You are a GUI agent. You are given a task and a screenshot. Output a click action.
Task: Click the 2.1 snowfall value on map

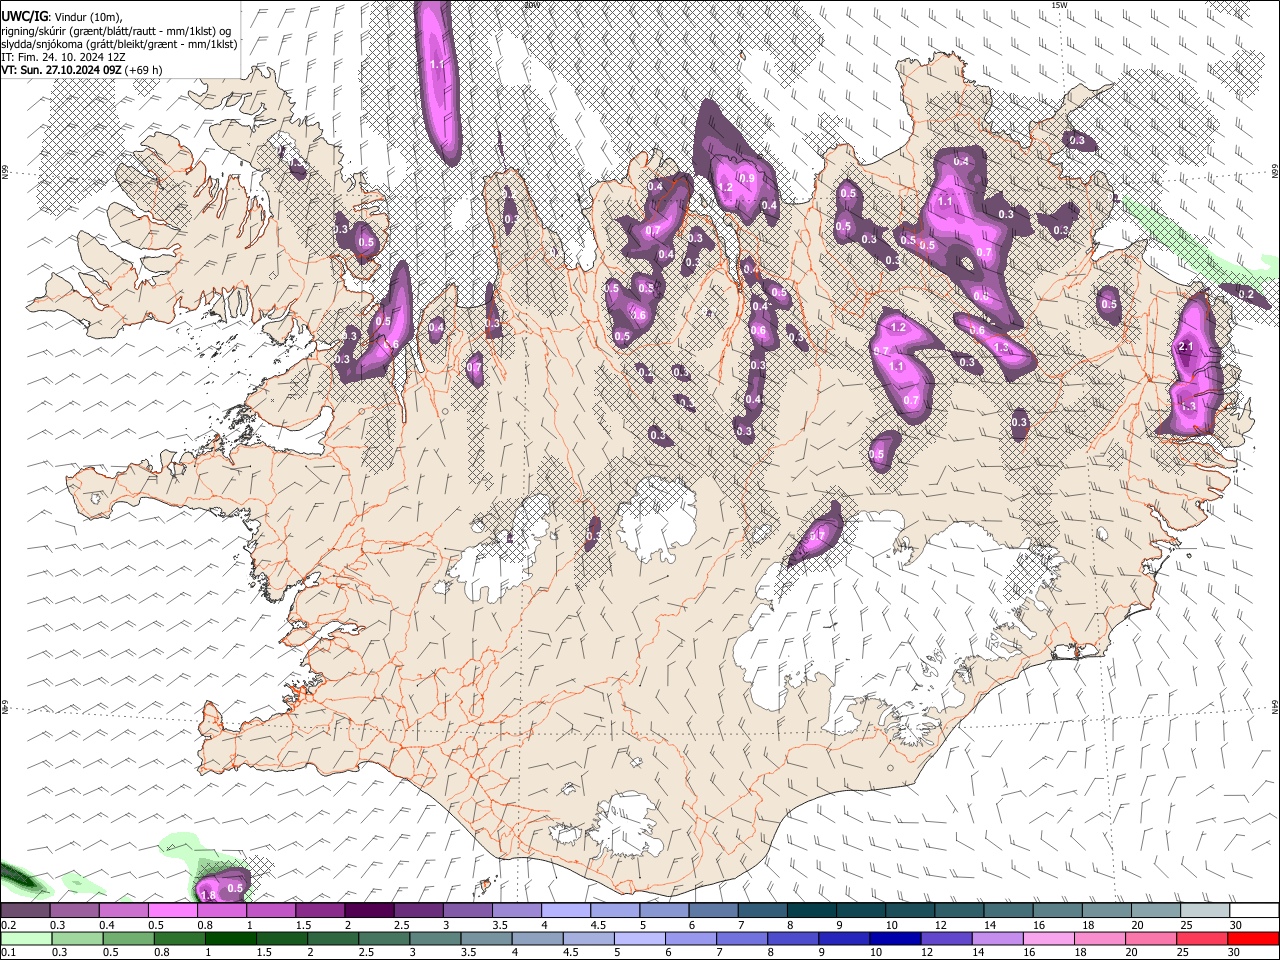[1186, 346]
